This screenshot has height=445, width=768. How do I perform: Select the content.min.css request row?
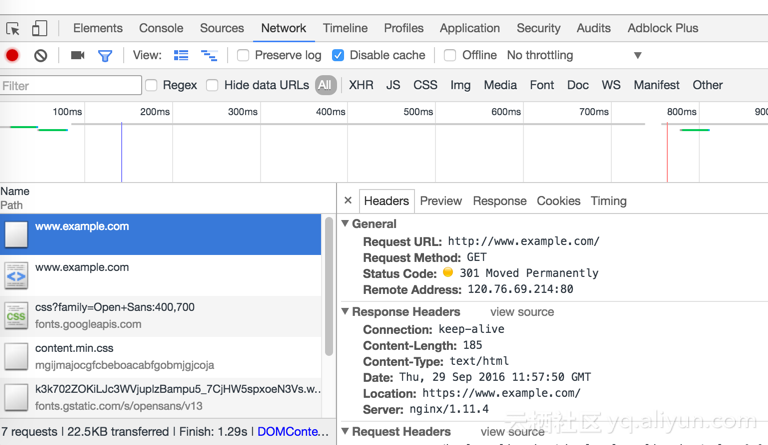(x=161, y=357)
